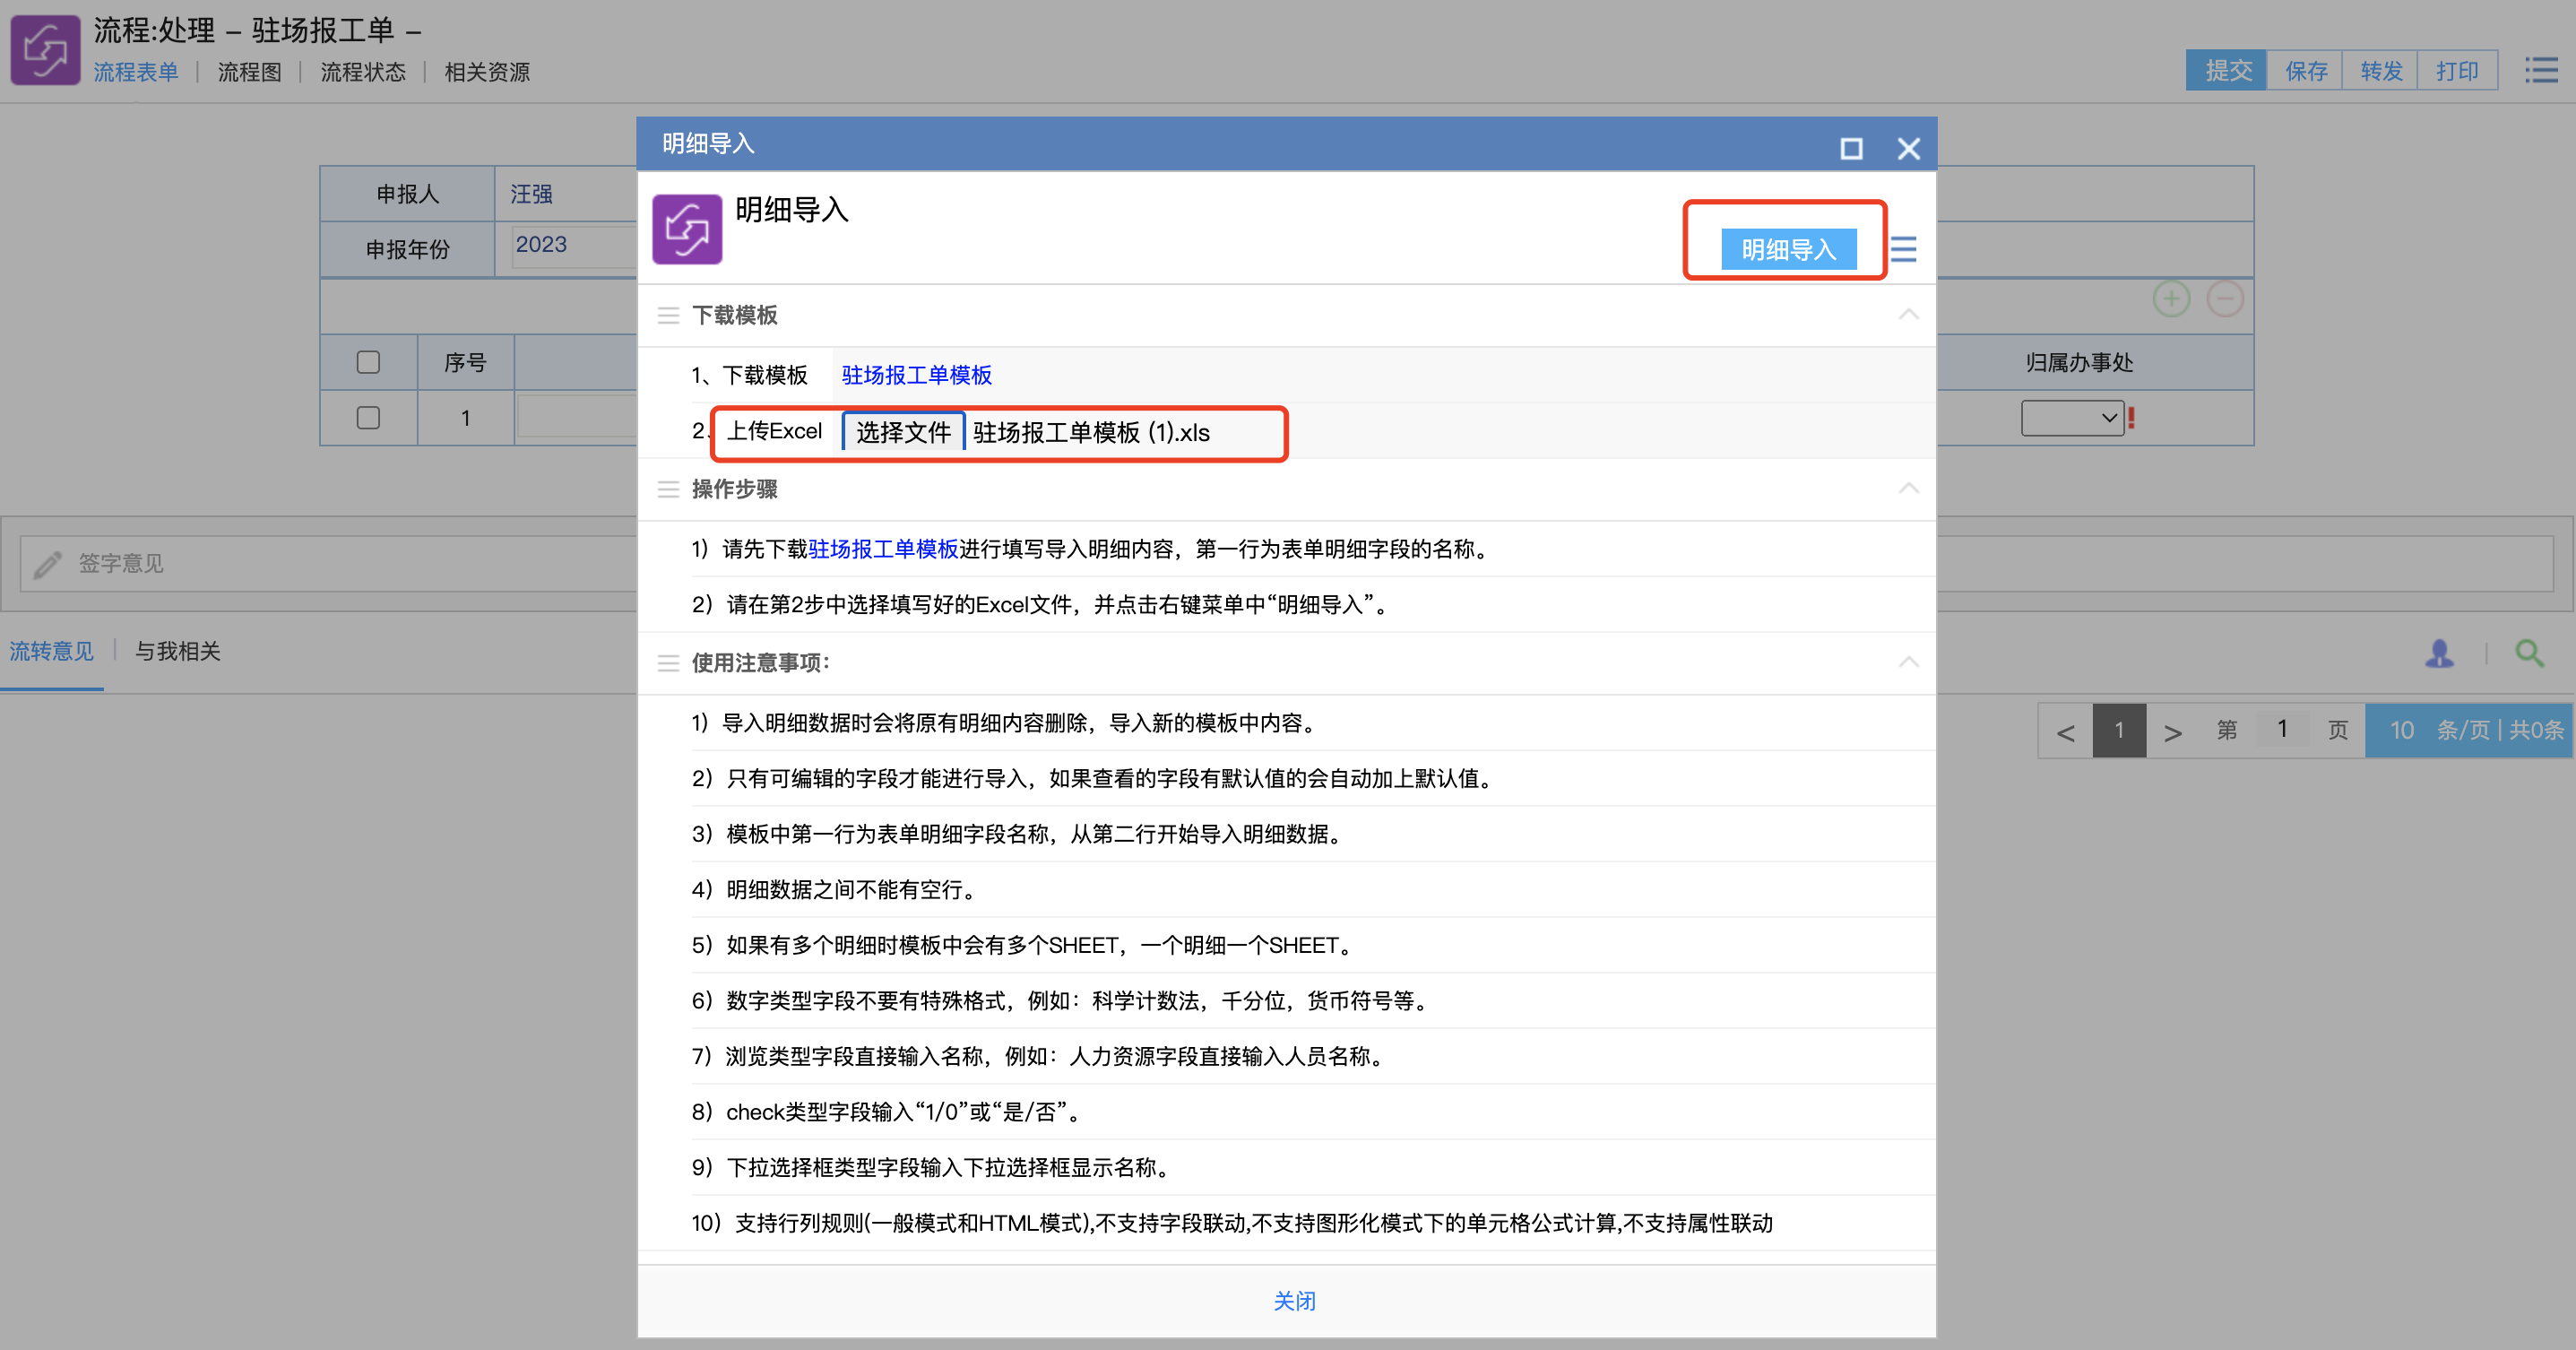Switch to the 流程图 tab

[x=250, y=72]
